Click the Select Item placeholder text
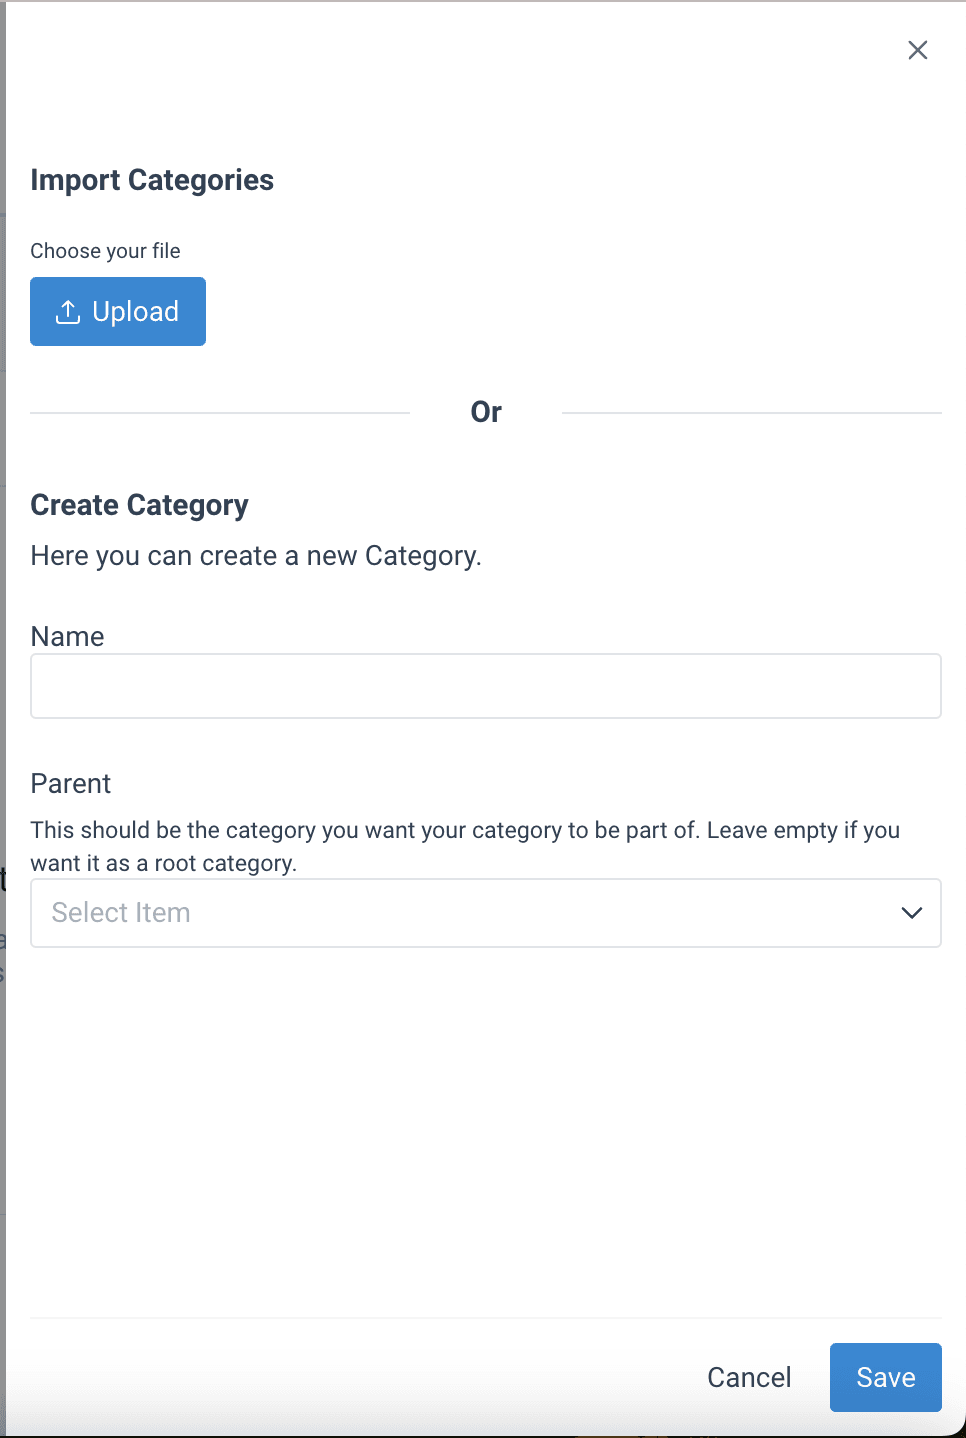The image size is (966, 1438). coord(121,913)
